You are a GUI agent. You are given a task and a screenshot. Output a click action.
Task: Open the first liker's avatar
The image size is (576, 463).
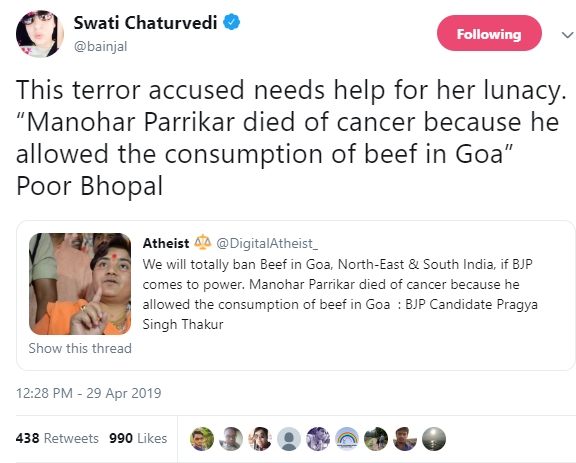[202, 439]
